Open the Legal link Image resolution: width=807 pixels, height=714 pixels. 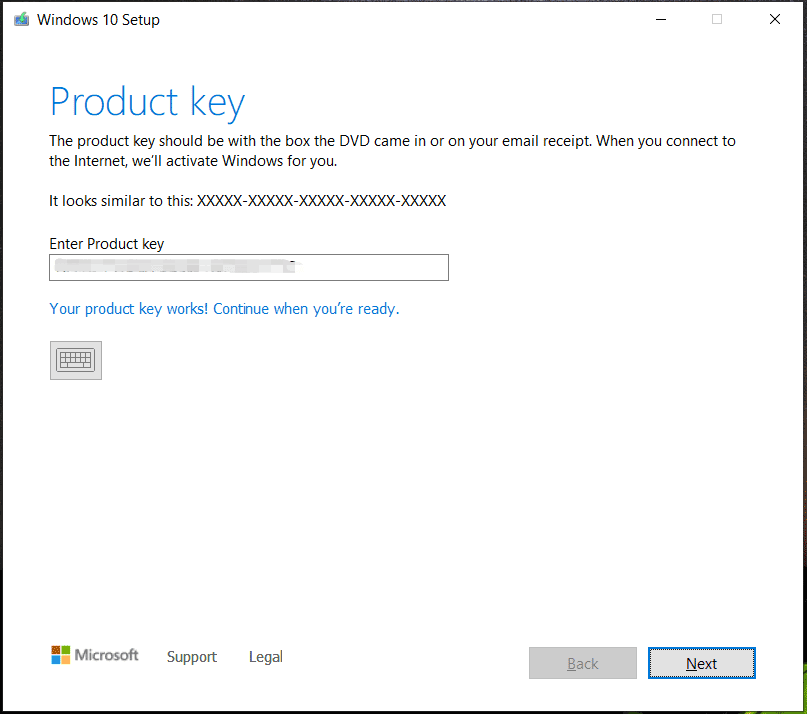(266, 657)
